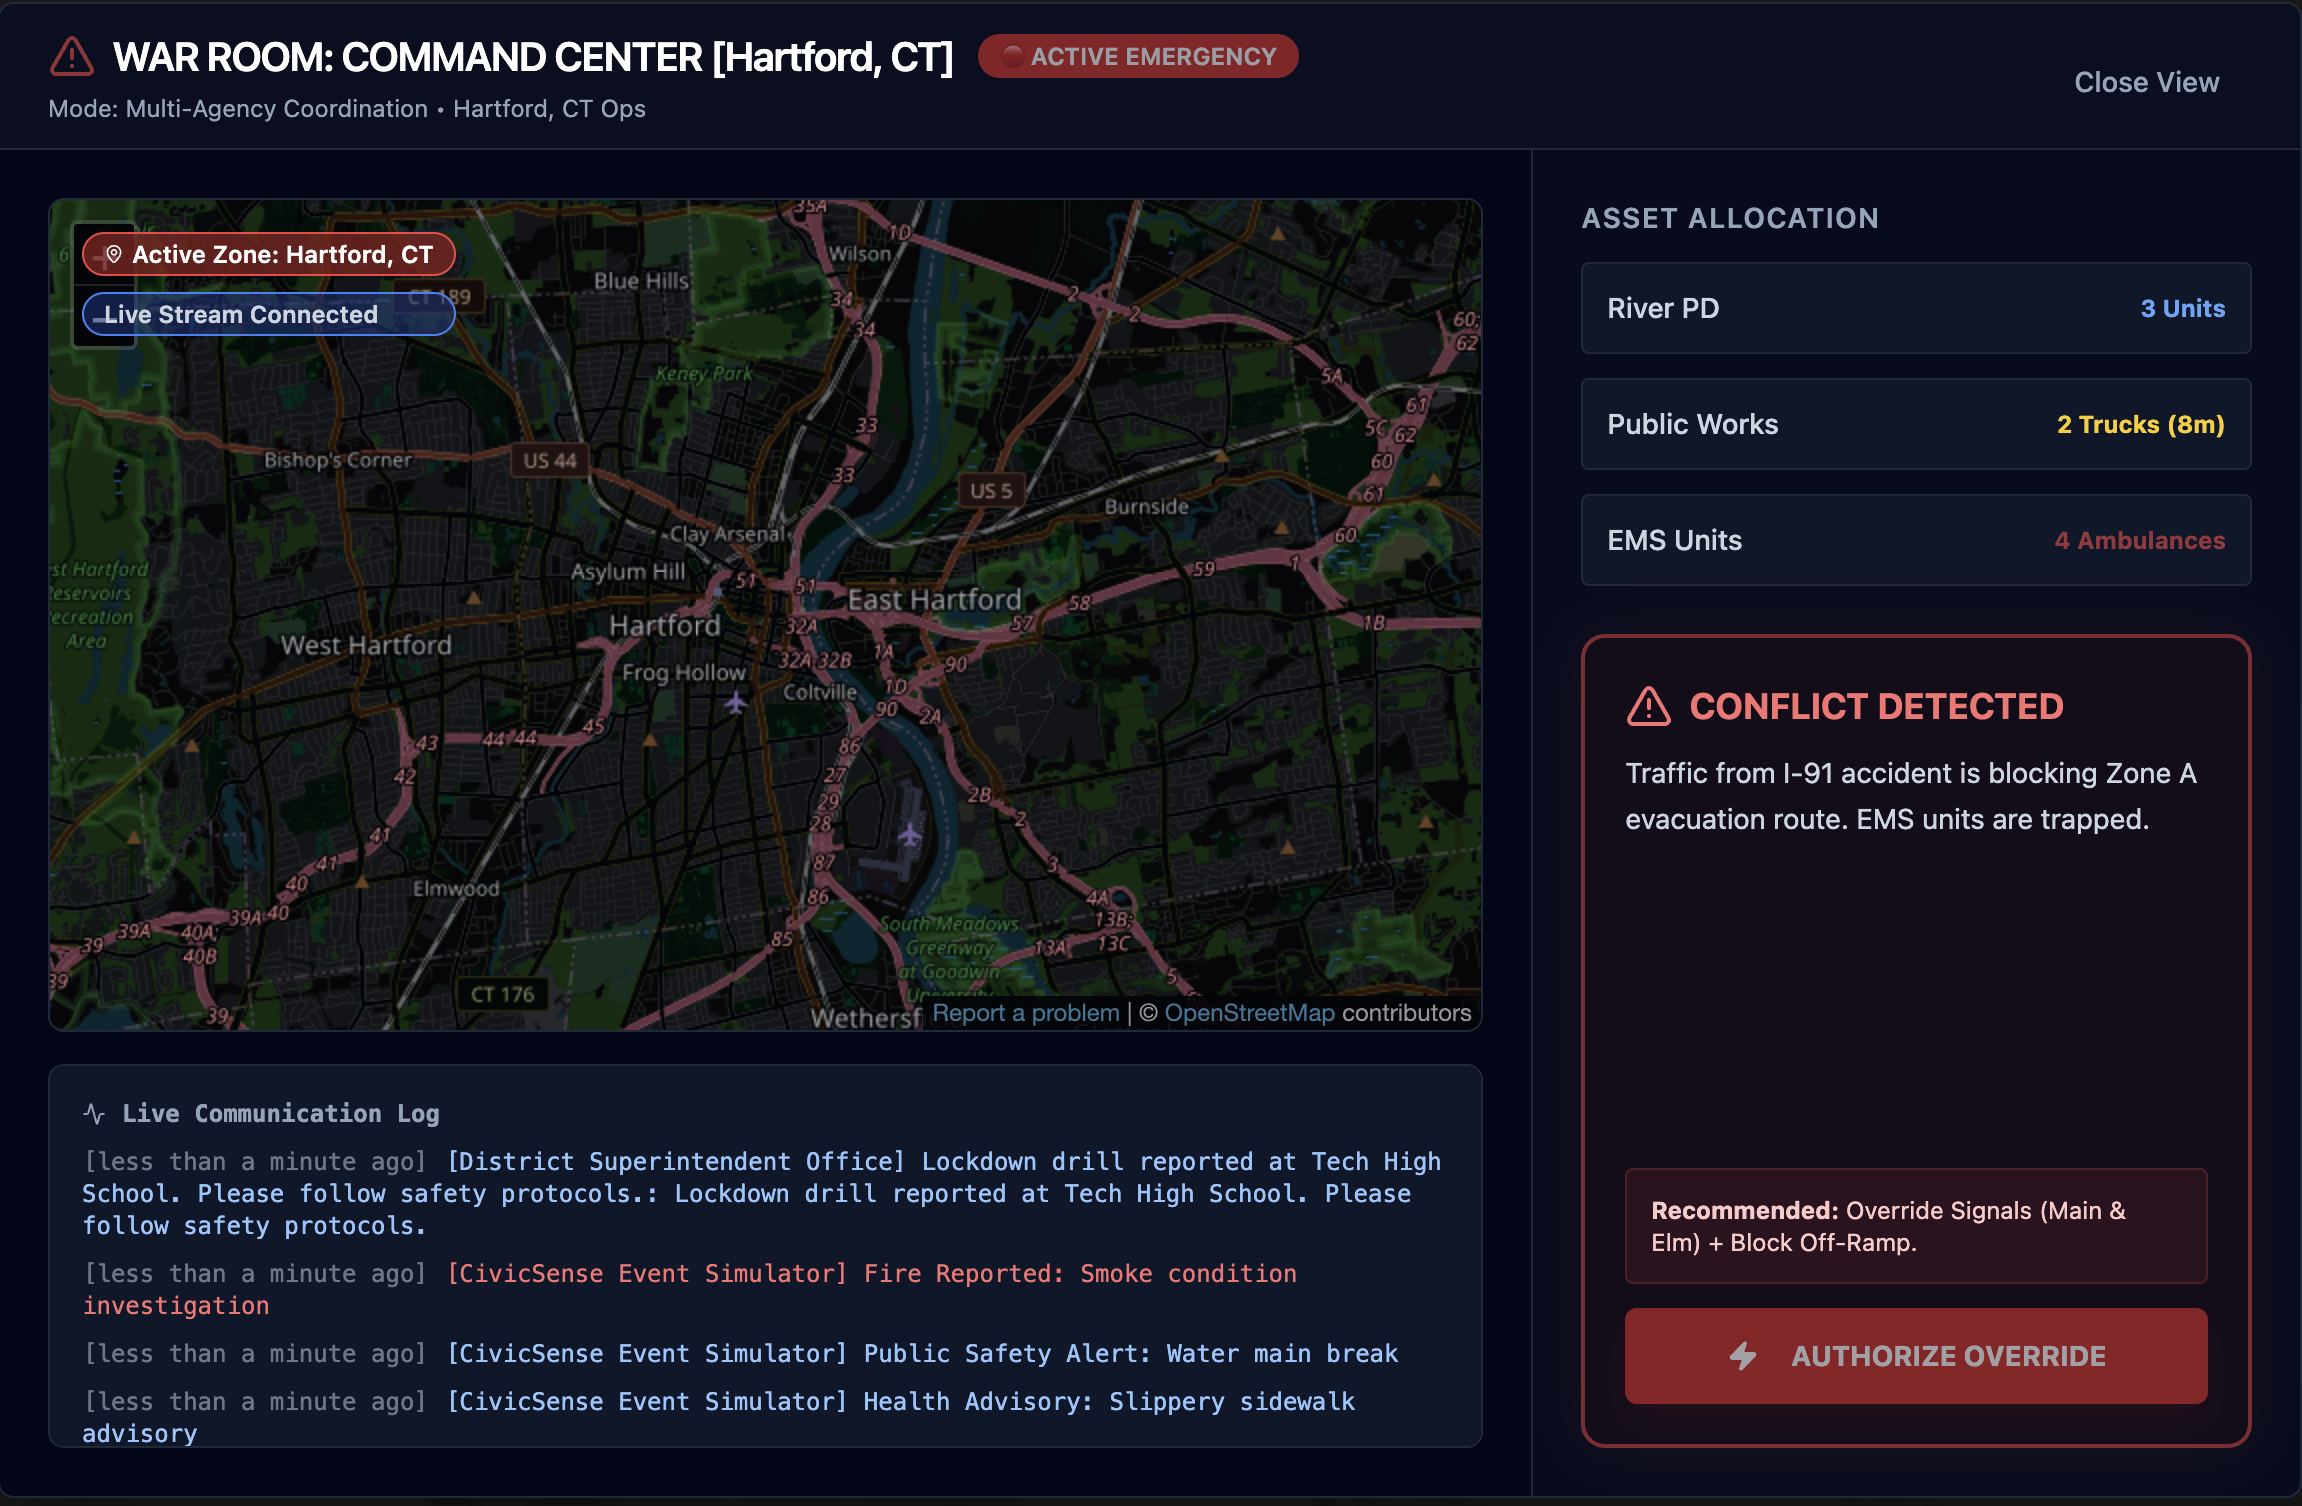Click the Recommended override signals box
The width and height of the screenshot is (2302, 1506).
click(x=1915, y=1226)
